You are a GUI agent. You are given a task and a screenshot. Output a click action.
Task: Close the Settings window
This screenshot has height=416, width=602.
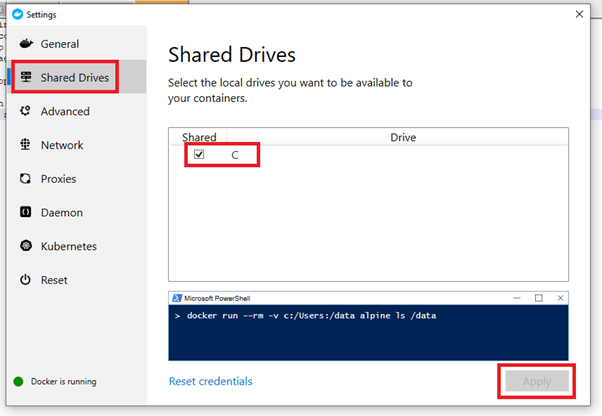[x=579, y=14]
